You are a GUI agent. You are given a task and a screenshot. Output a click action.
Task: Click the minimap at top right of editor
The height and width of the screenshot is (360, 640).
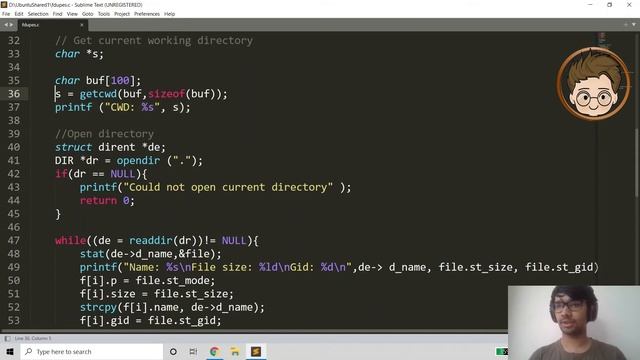[602, 41]
